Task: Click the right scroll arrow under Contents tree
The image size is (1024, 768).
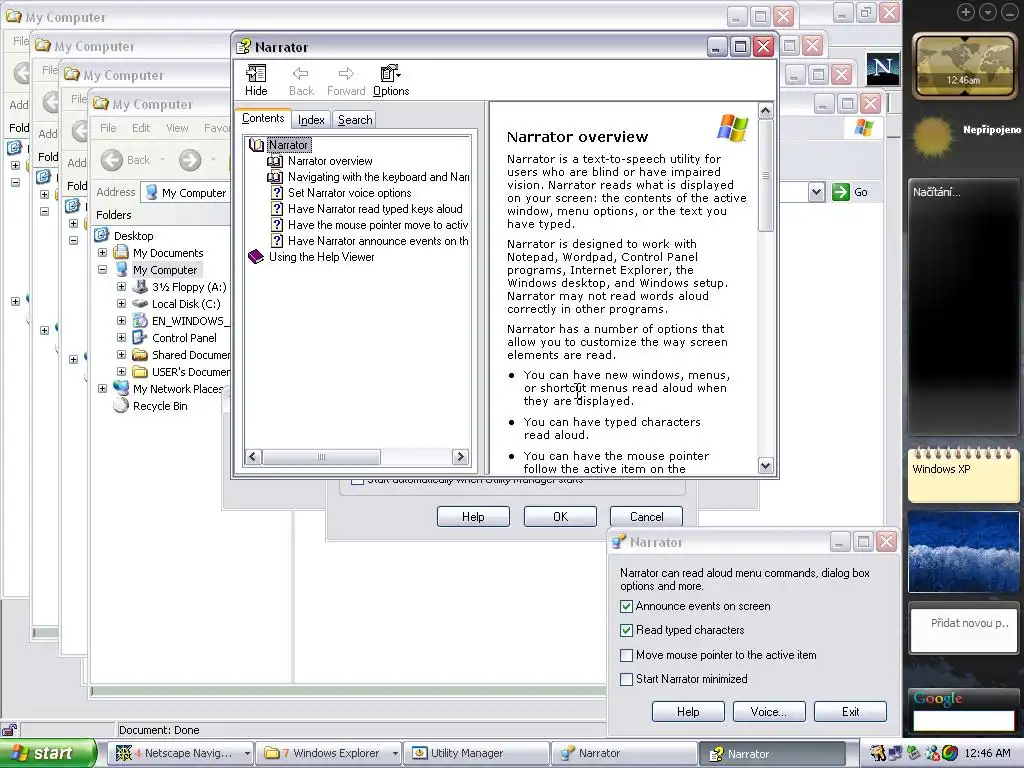Action: 460,456
